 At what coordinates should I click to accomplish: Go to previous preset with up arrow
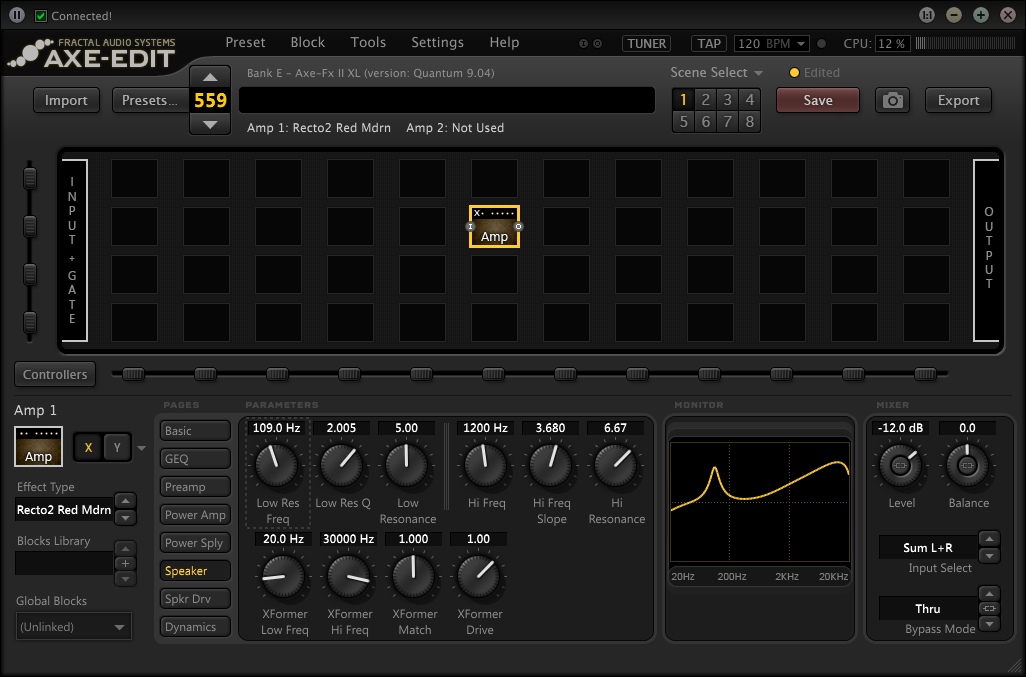click(210, 77)
